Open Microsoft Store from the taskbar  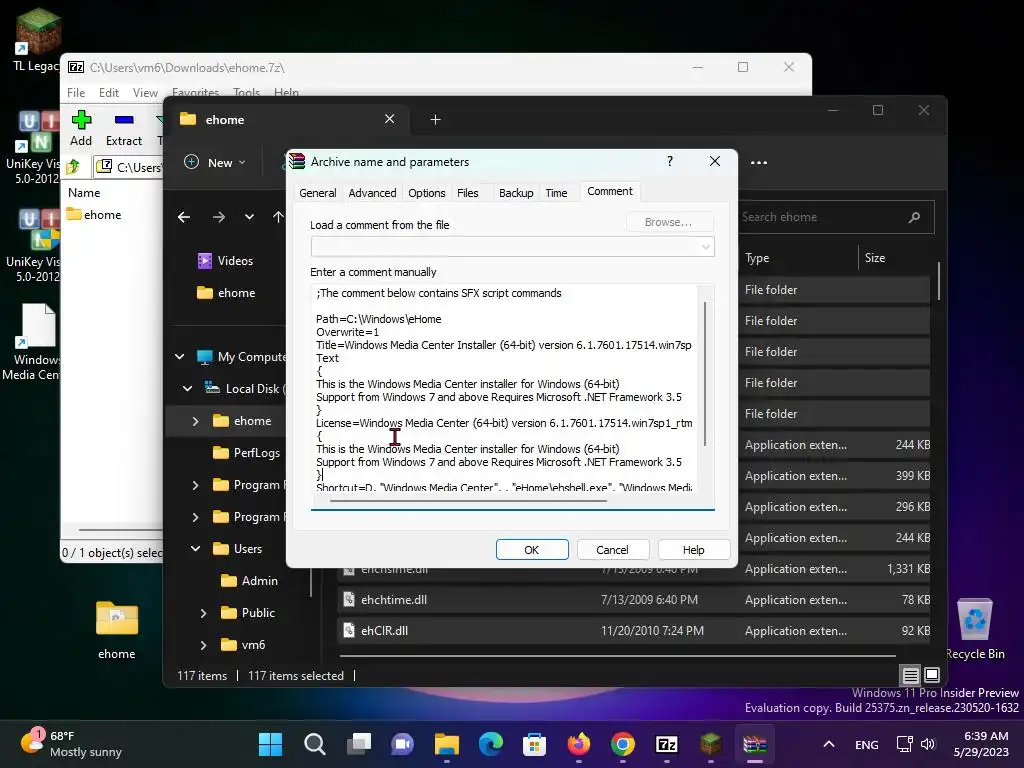[x=534, y=744]
